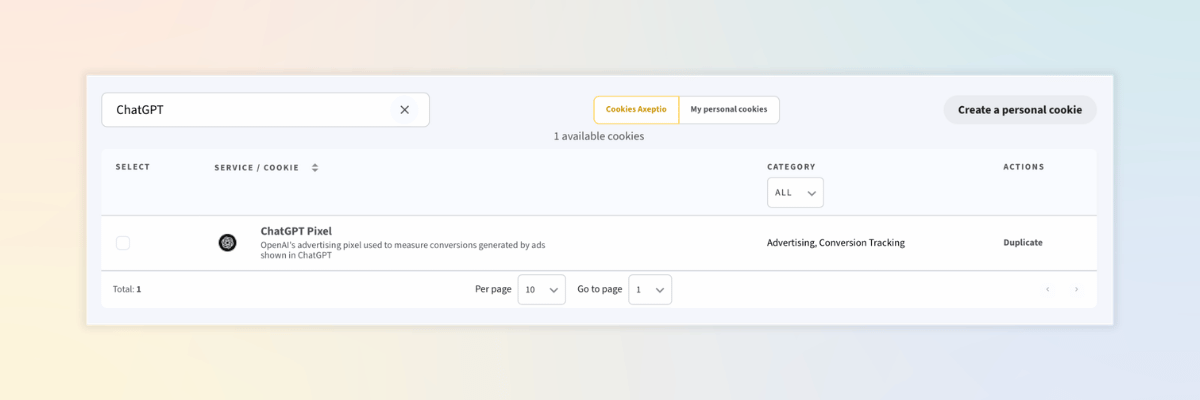Click the 1 available cookies label
The height and width of the screenshot is (400, 1200).
599,136
